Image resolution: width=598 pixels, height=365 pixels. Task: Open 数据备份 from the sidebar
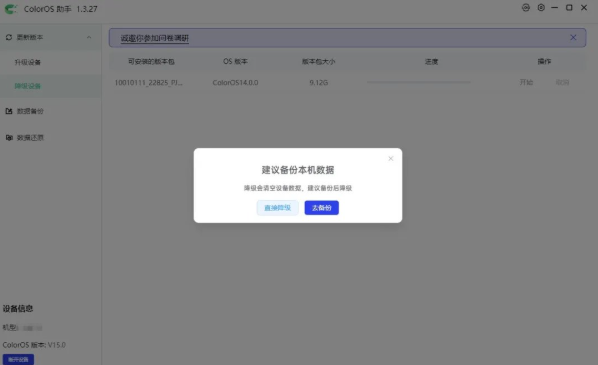[x=30, y=111]
